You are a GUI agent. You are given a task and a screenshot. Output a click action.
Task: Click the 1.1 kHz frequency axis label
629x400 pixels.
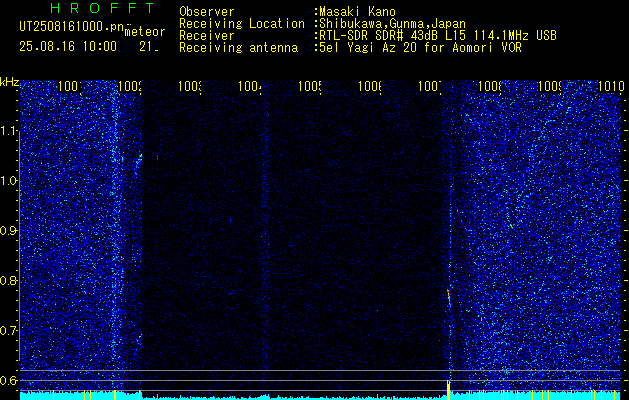pos(9,131)
